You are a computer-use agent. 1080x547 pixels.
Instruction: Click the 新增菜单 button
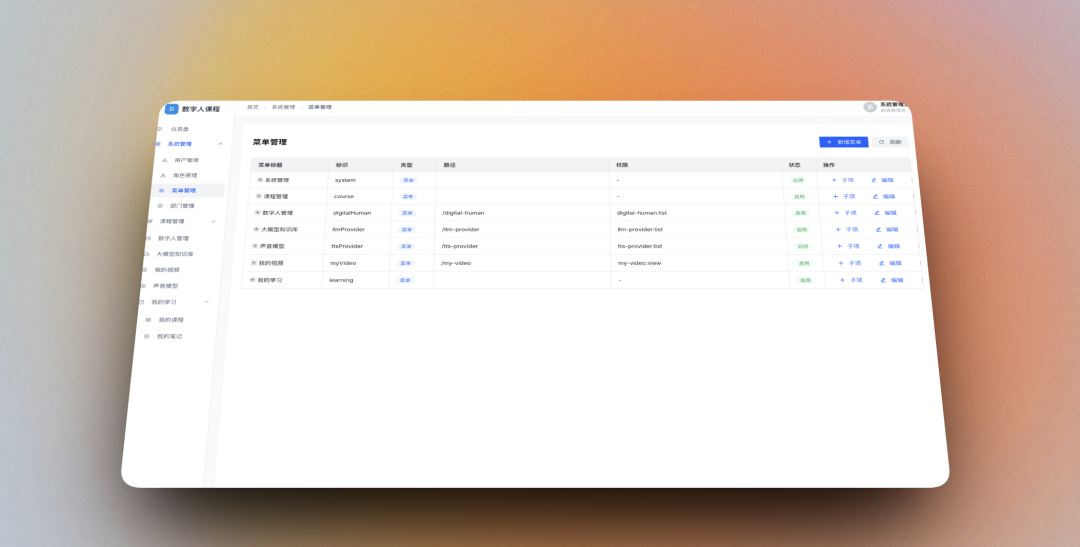[844, 142]
